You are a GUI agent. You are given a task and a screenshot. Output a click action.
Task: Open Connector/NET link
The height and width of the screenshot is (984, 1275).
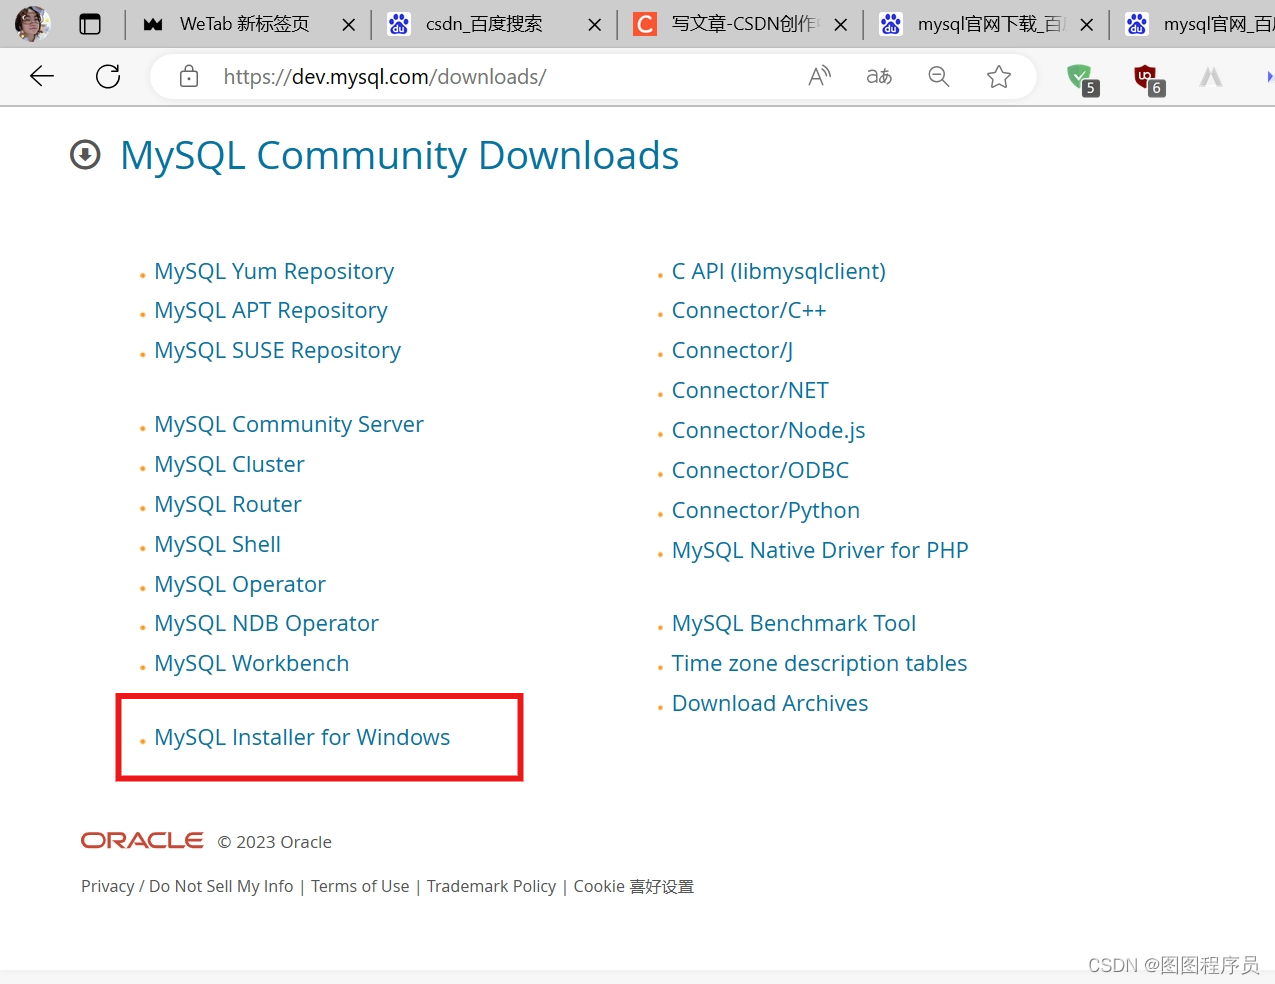pyautogui.click(x=750, y=391)
